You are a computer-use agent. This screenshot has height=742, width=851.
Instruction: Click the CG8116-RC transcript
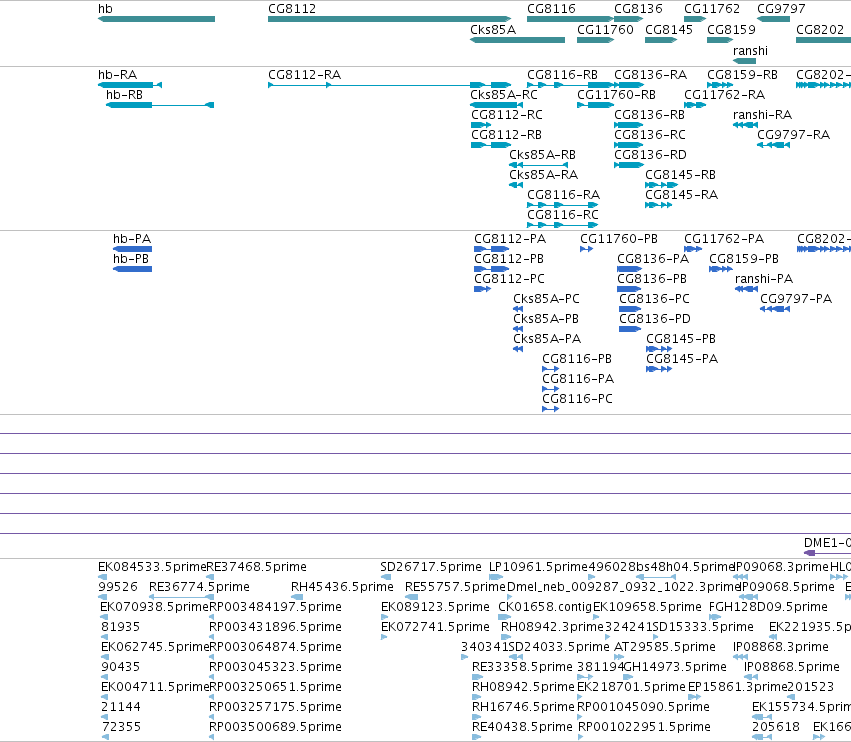tap(562, 225)
